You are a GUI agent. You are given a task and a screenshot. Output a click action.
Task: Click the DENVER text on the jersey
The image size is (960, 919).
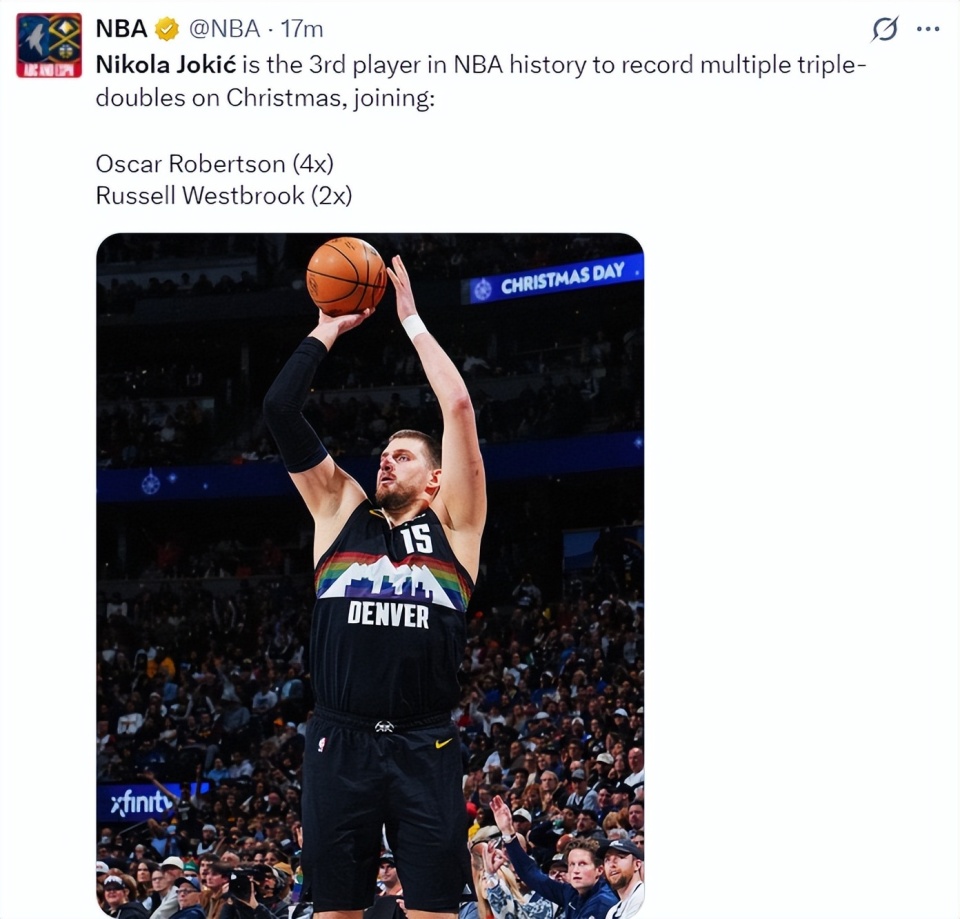point(388,615)
